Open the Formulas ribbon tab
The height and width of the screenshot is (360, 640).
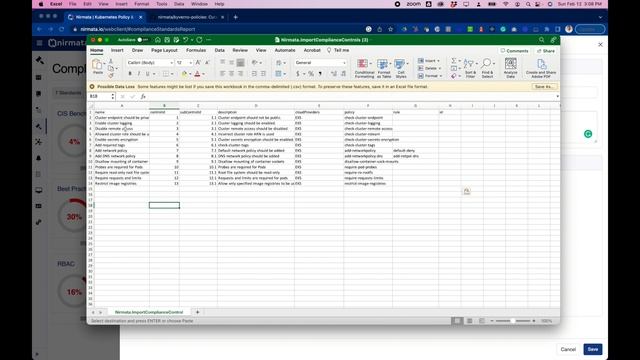(x=196, y=50)
